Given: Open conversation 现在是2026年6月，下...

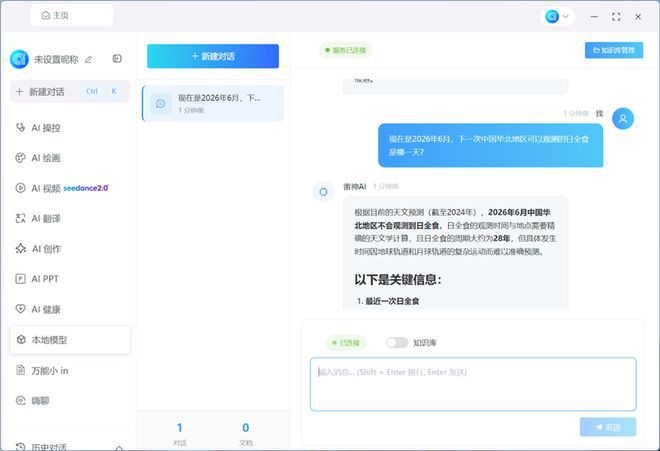Looking at the screenshot, I should click(x=213, y=104).
